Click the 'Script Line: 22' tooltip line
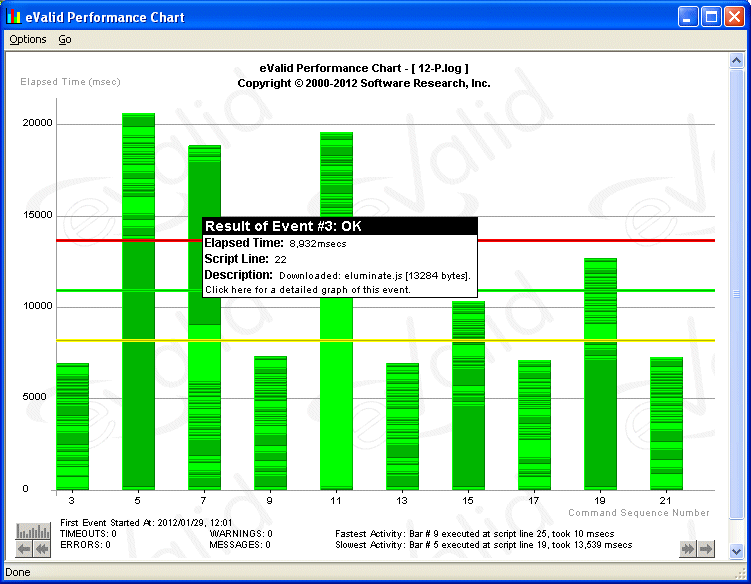 (x=245, y=259)
